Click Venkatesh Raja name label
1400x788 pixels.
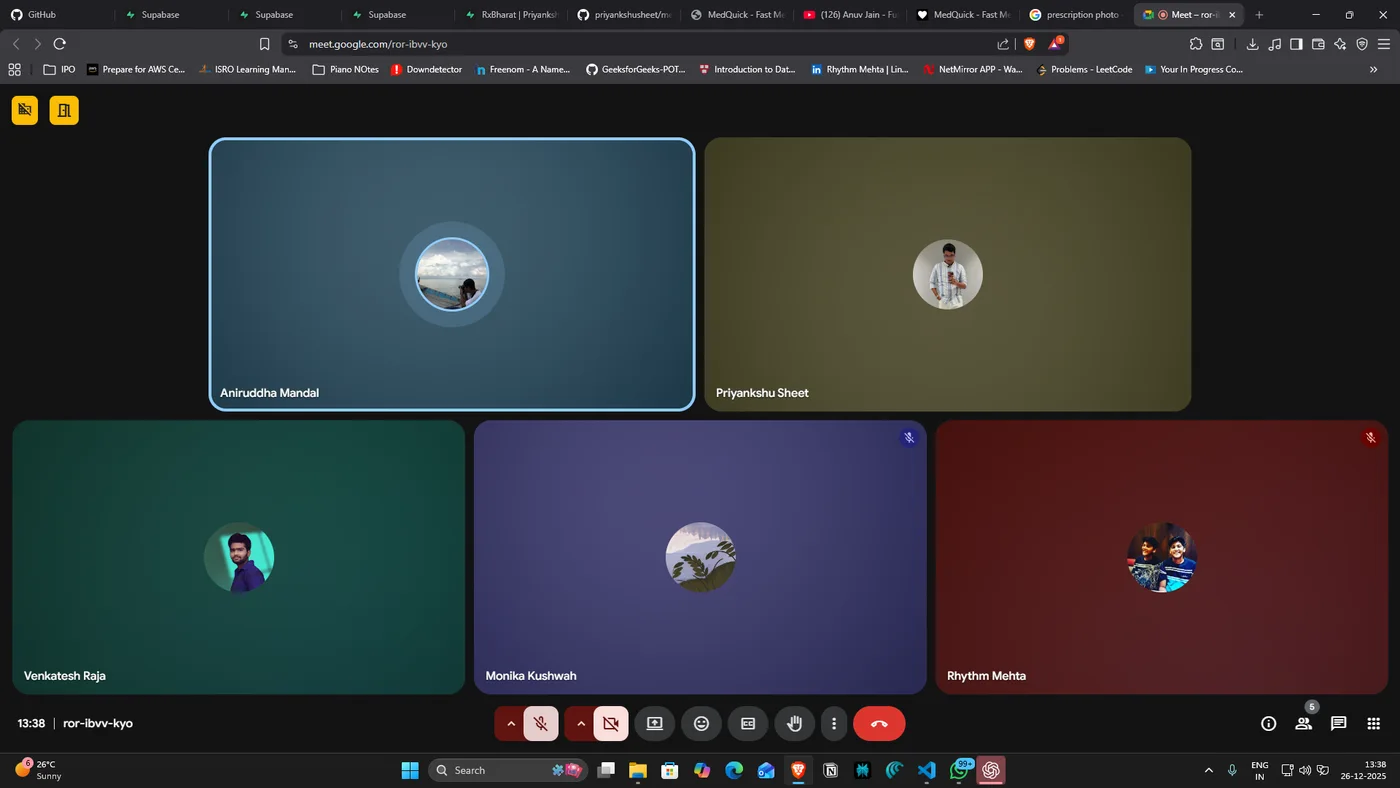click(x=65, y=676)
